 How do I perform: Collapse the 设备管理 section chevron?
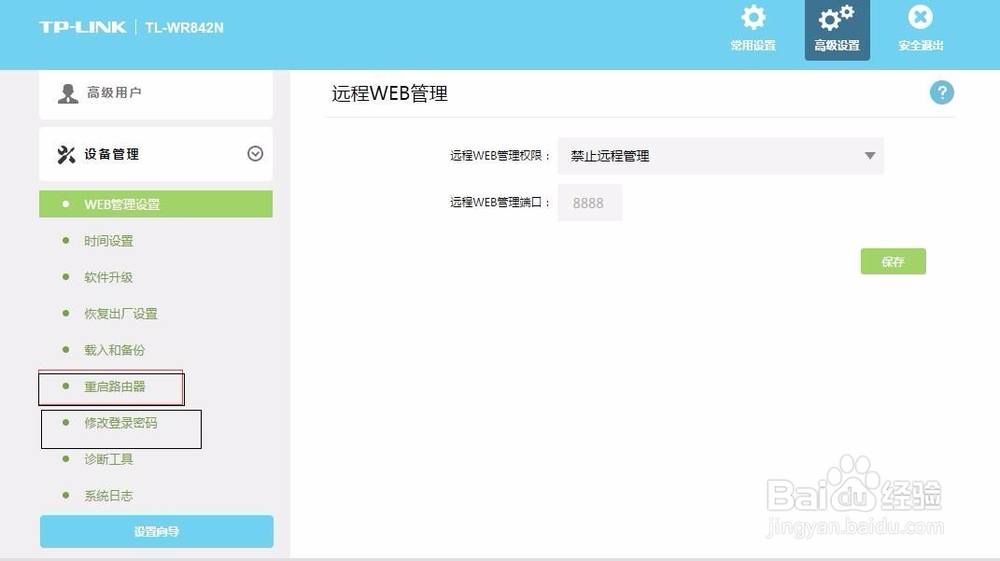[255, 154]
